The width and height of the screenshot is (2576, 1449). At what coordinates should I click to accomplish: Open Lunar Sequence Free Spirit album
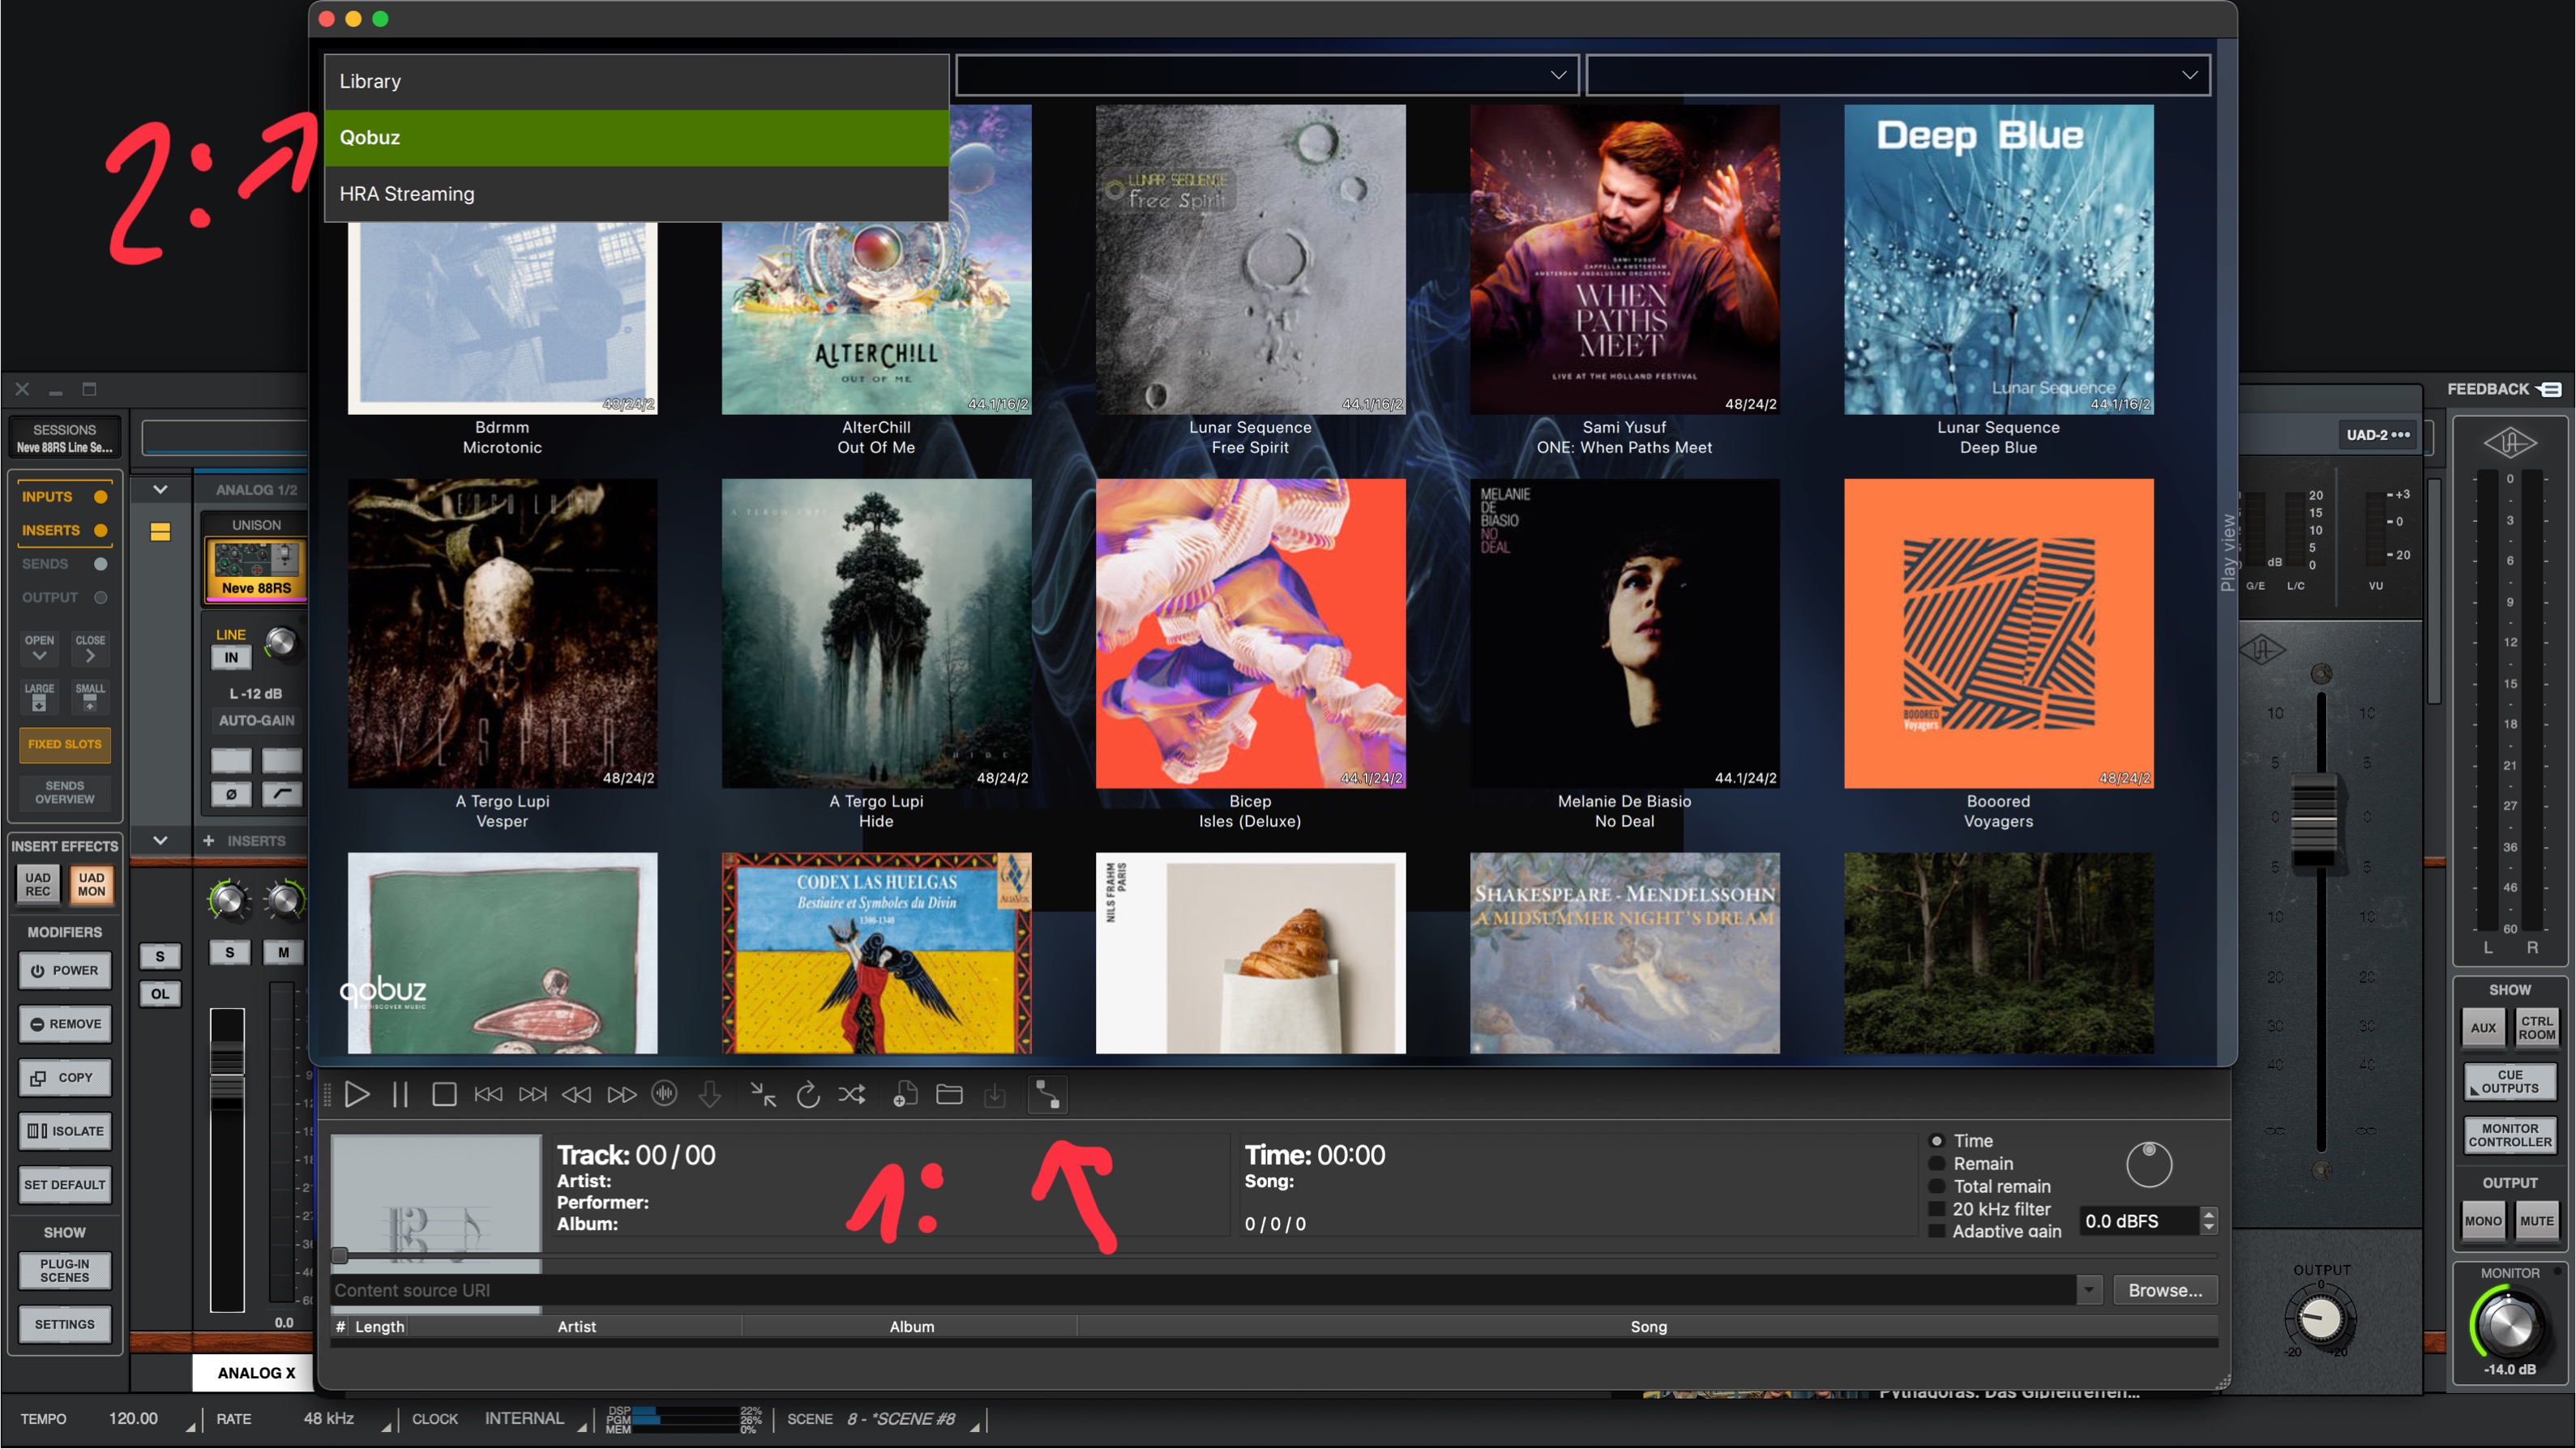pyautogui.click(x=1250, y=260)
